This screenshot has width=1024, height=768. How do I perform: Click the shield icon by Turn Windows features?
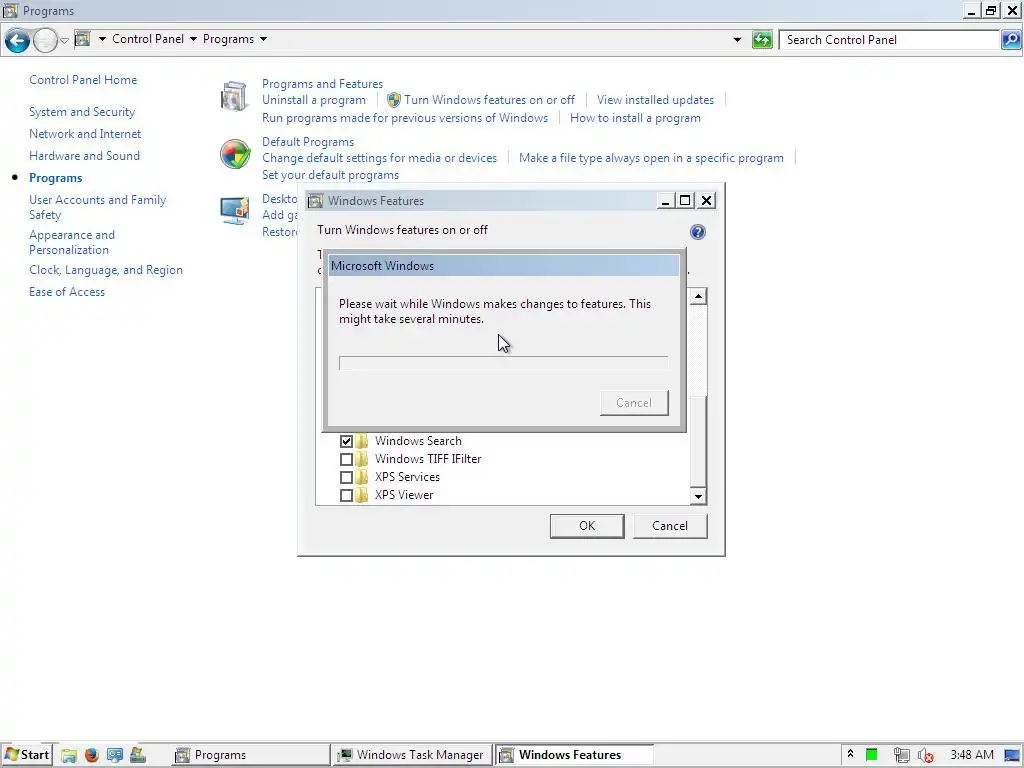394,100
